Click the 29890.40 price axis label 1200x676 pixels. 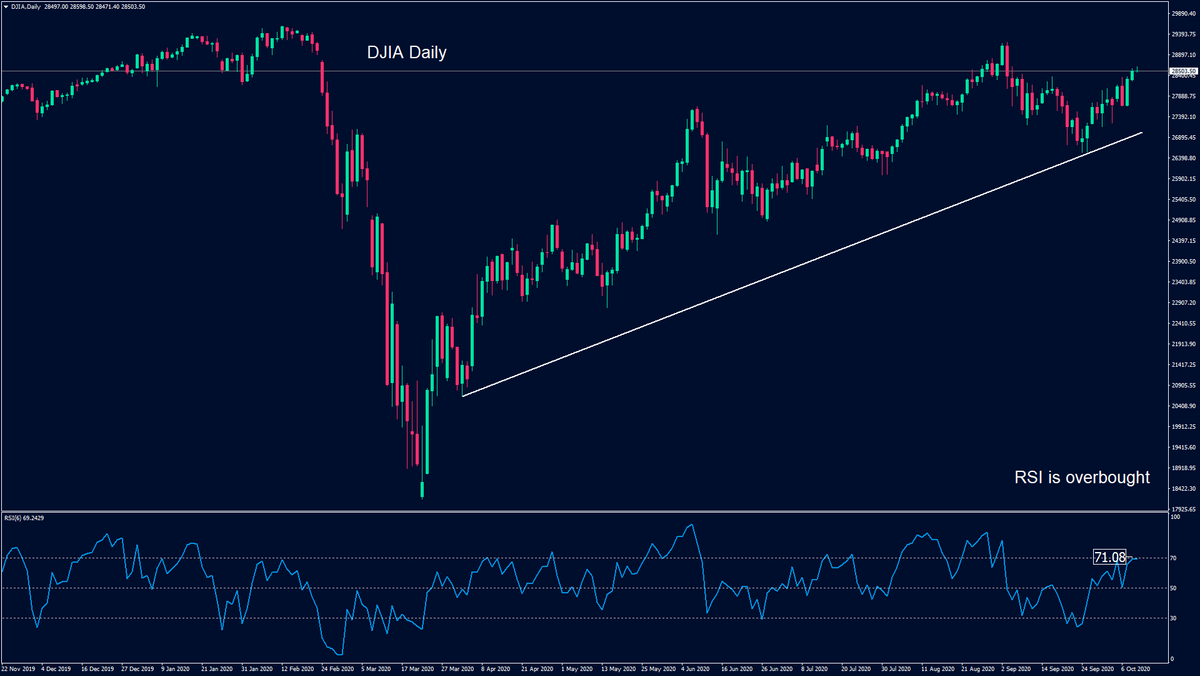[x=1182, y=14]
